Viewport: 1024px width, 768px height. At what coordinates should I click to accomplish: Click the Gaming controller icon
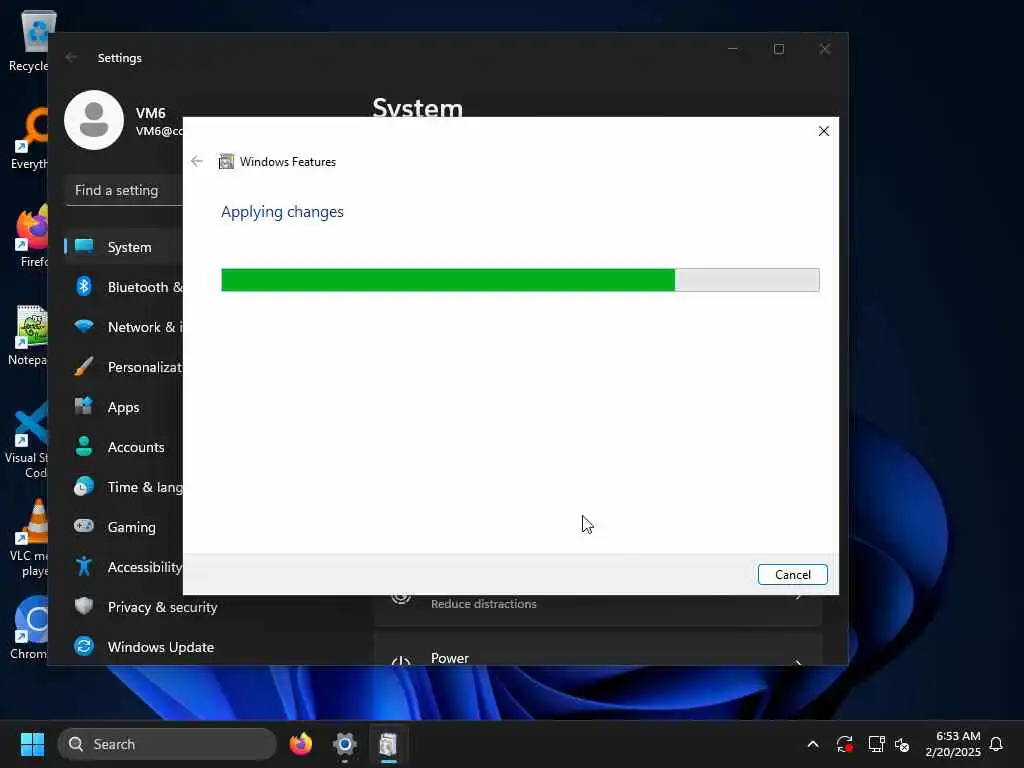pos(84,526)
